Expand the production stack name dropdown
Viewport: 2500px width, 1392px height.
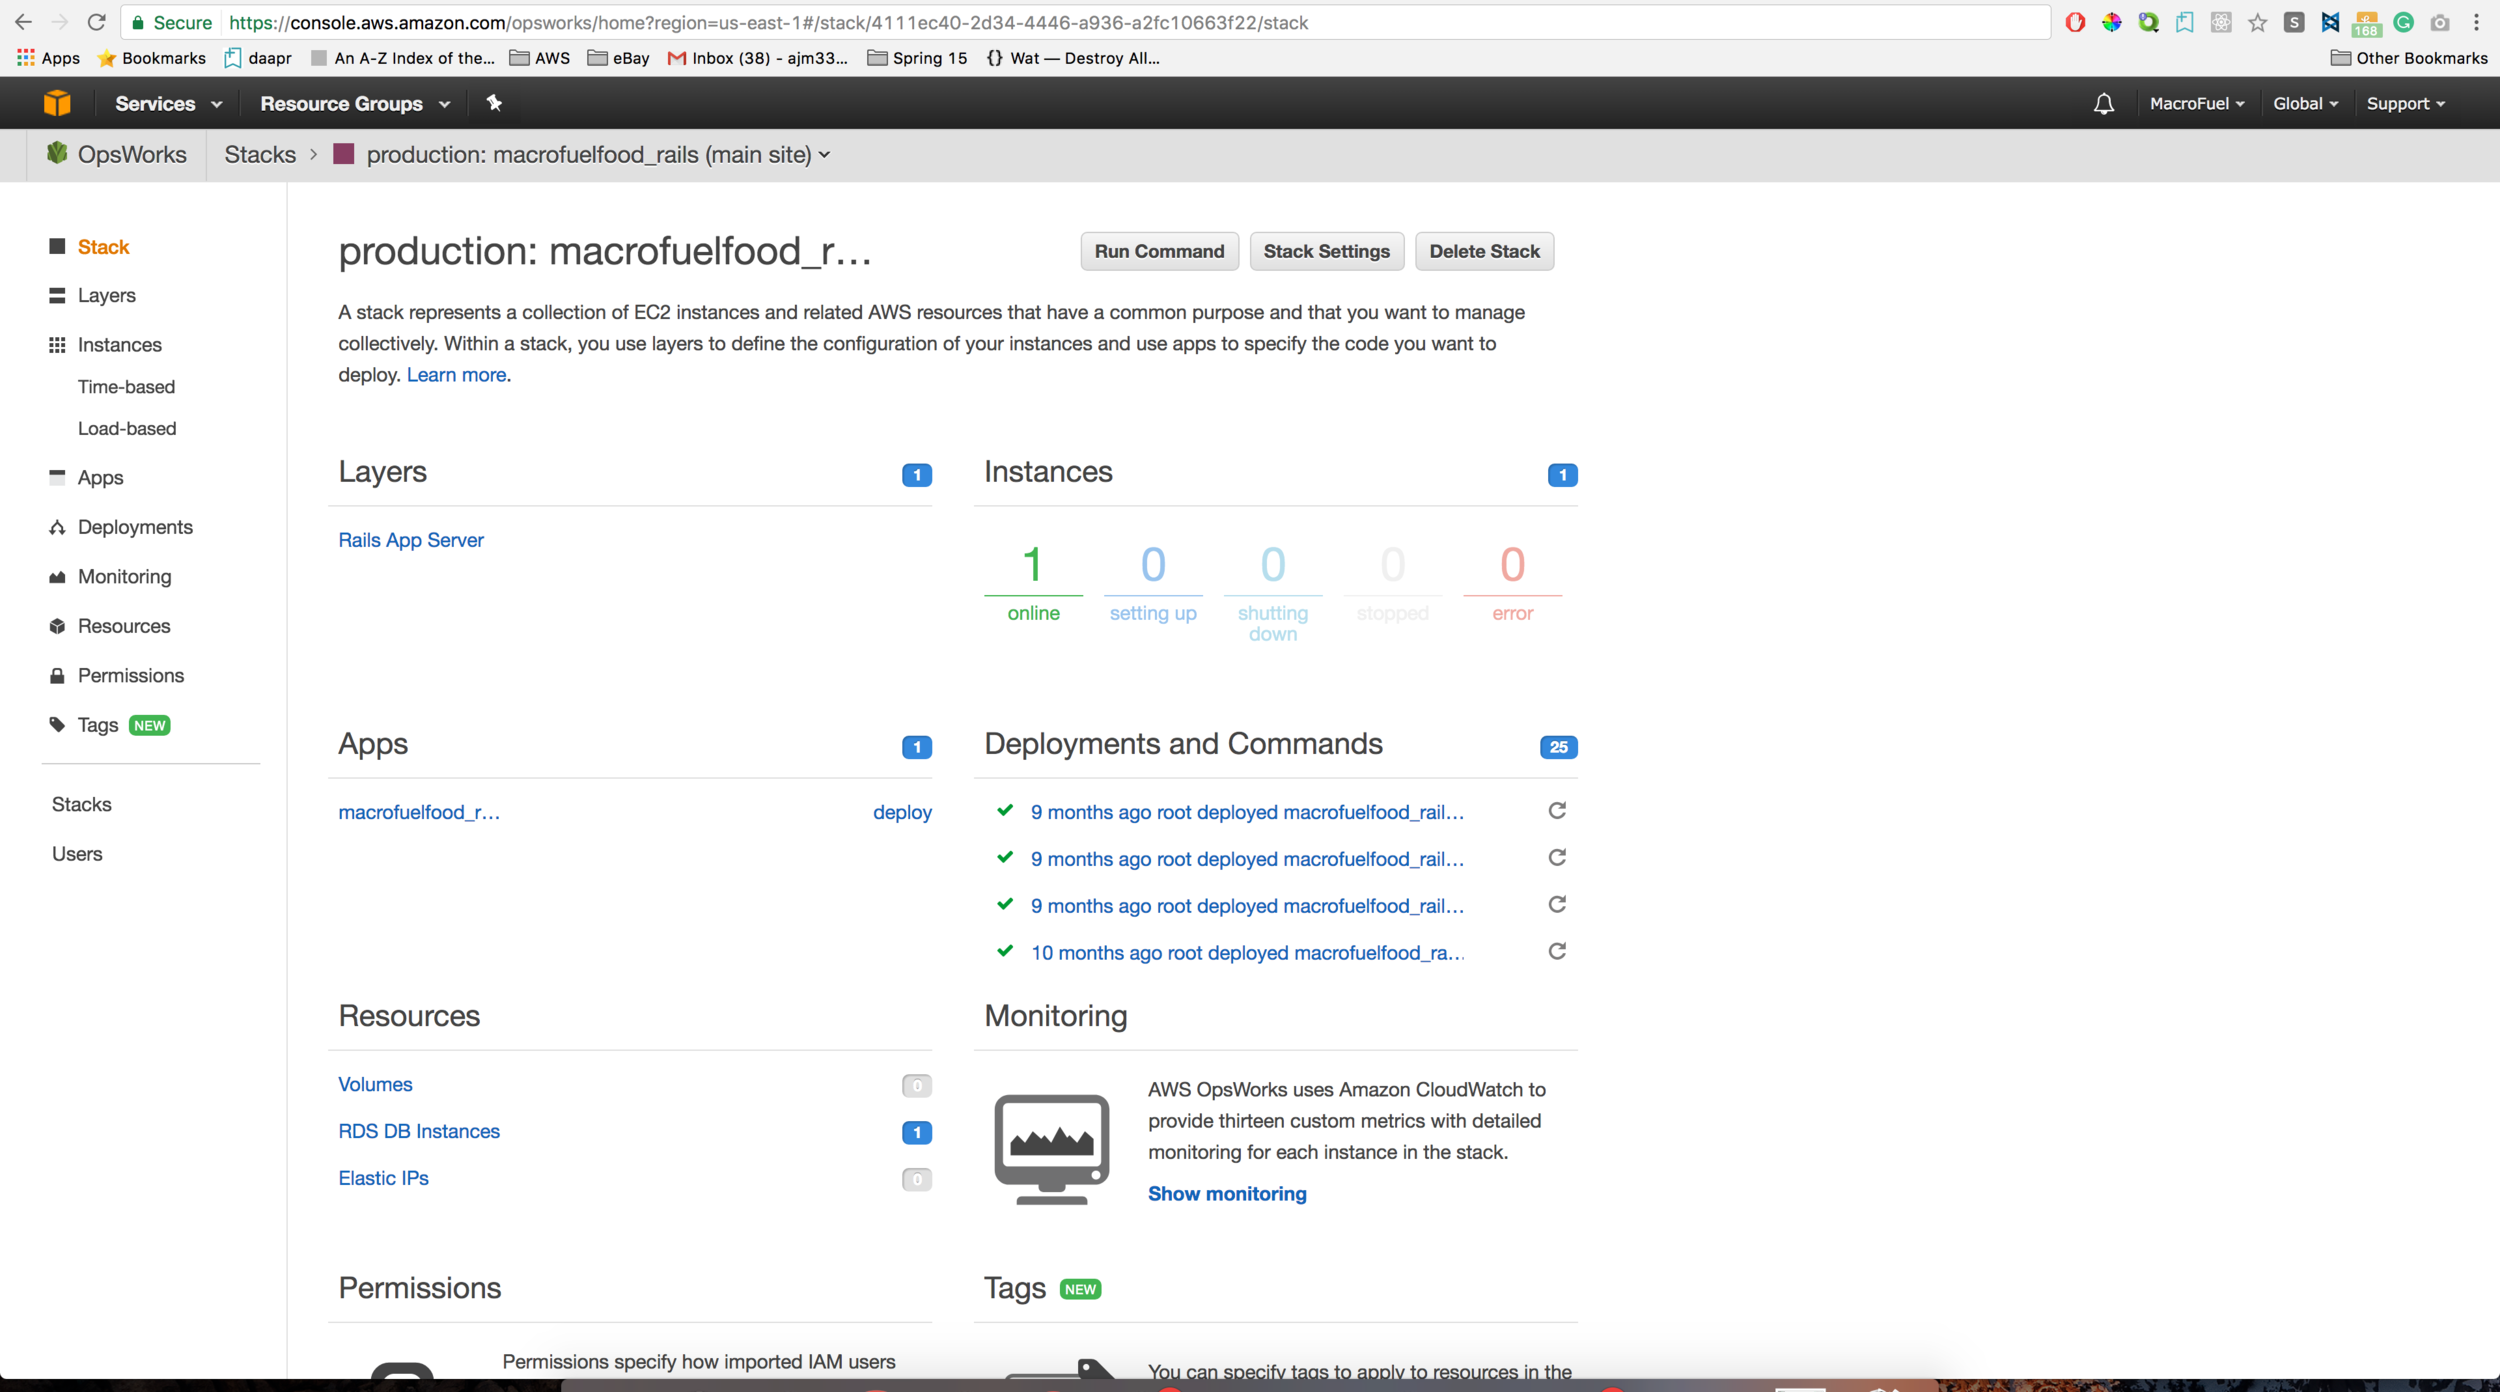pyautogui.click(x=598, y=154)
